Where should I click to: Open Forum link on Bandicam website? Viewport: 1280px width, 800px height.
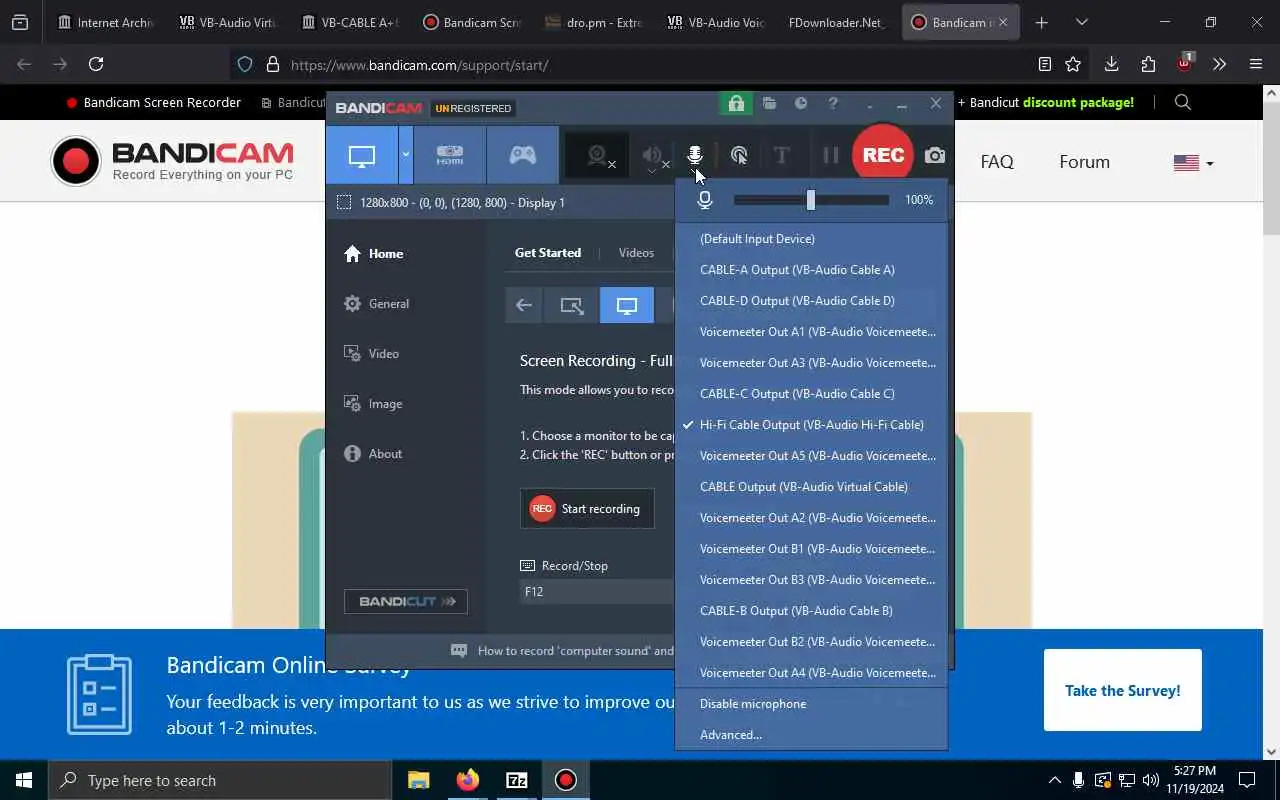tap(1085, 162)
